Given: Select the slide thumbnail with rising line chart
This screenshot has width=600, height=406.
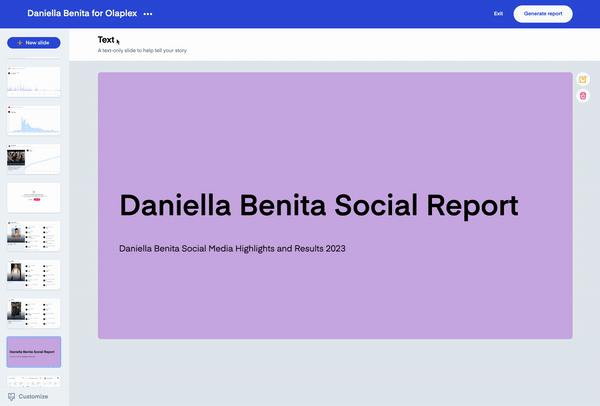Looking at the screenshot, I should click(x=34, y=159).
